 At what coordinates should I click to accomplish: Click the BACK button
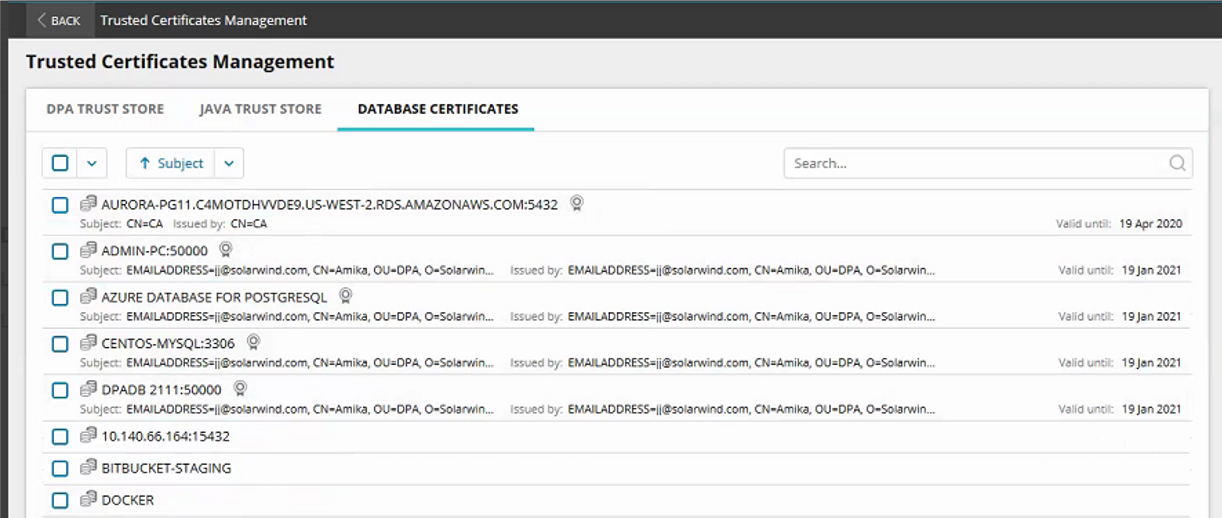coord(59,20)
